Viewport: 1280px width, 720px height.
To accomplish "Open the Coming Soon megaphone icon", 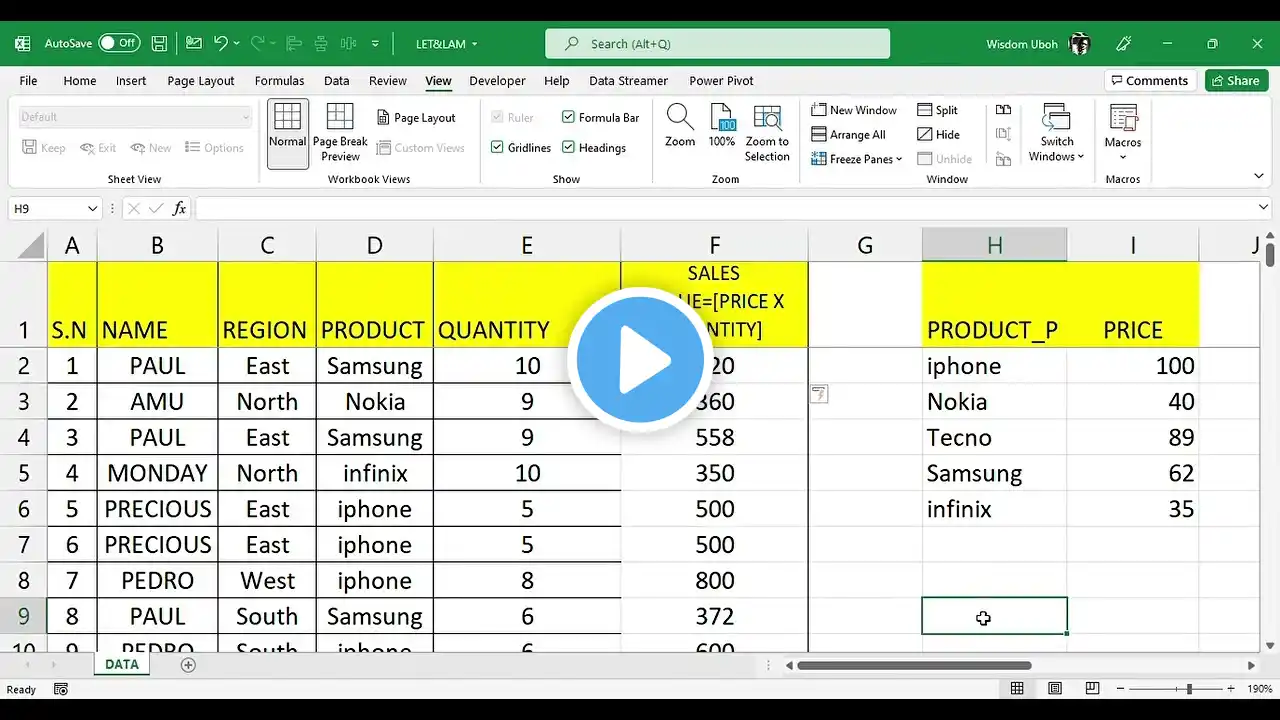I will coord(1124,44).
